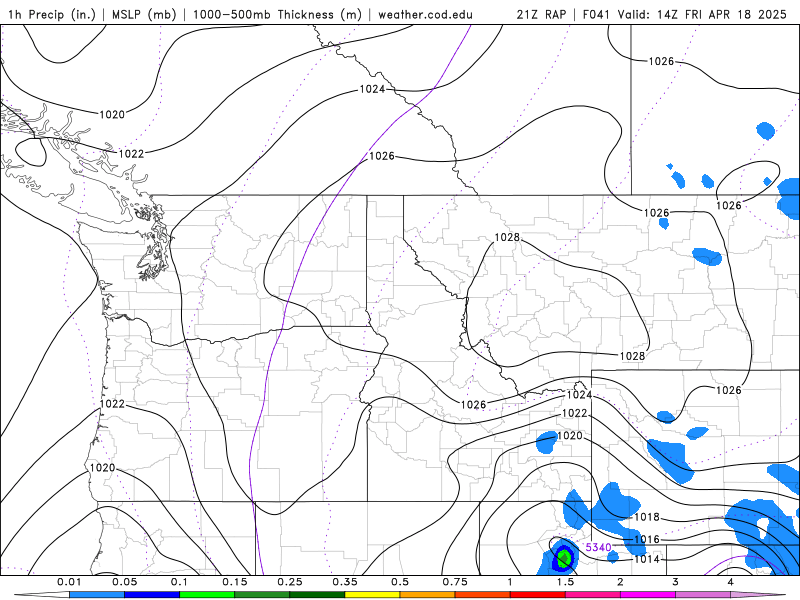Click the 'Valid: 14Z FRI APR 18 2025' text
This screenshot has width=800, height=600.
702,14
